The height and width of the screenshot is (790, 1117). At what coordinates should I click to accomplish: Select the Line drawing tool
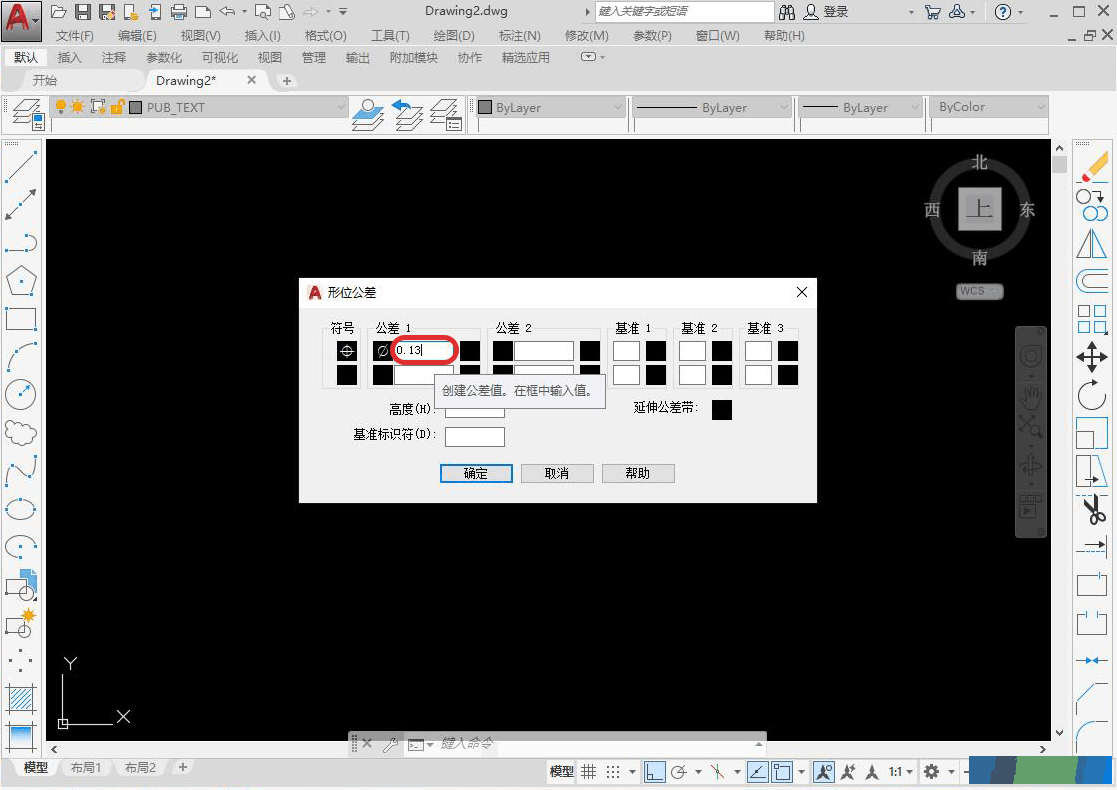click(21, 167)
